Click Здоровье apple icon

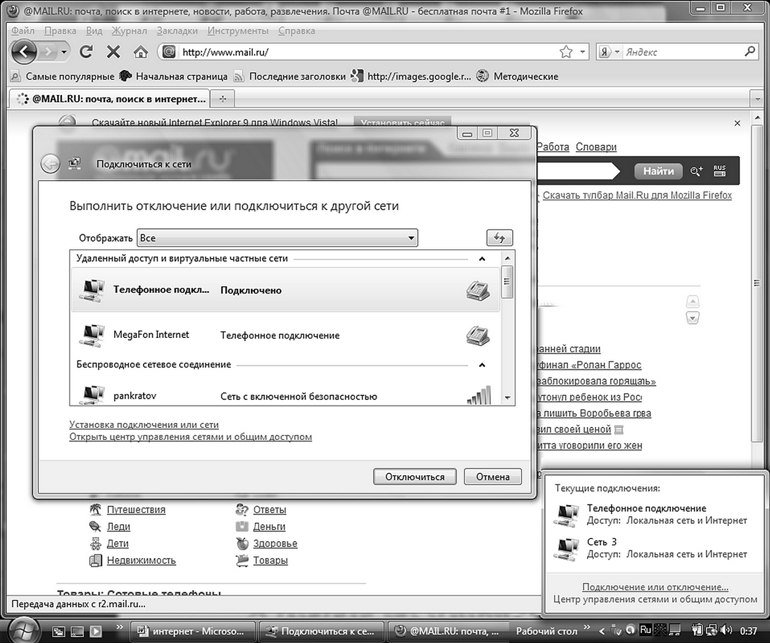click(x=242, y=543)
